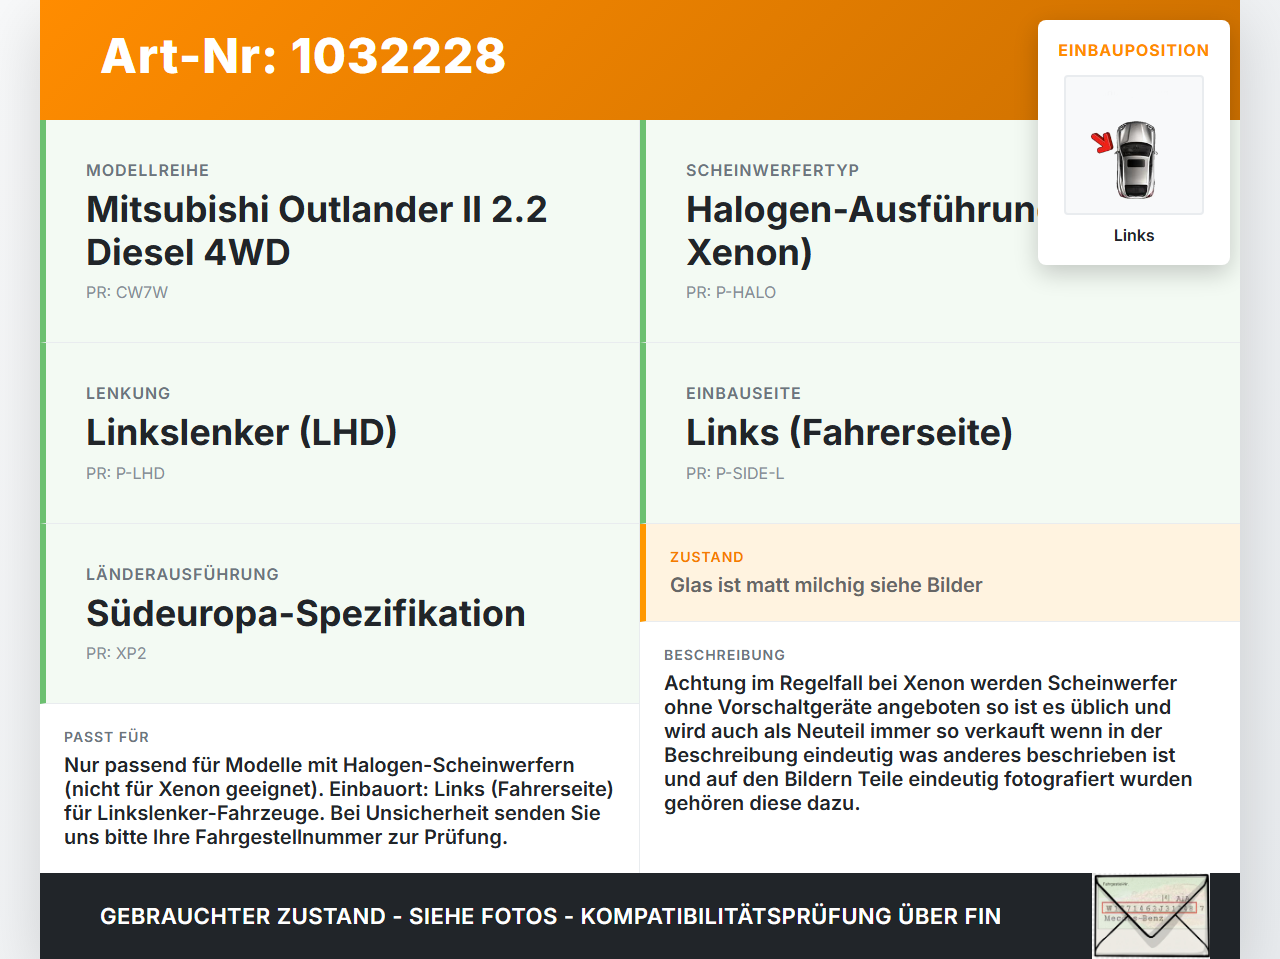Click the description paragraph starting 'Achtung im Regelfall'
1280x959 pixels.
coord(929,743)
